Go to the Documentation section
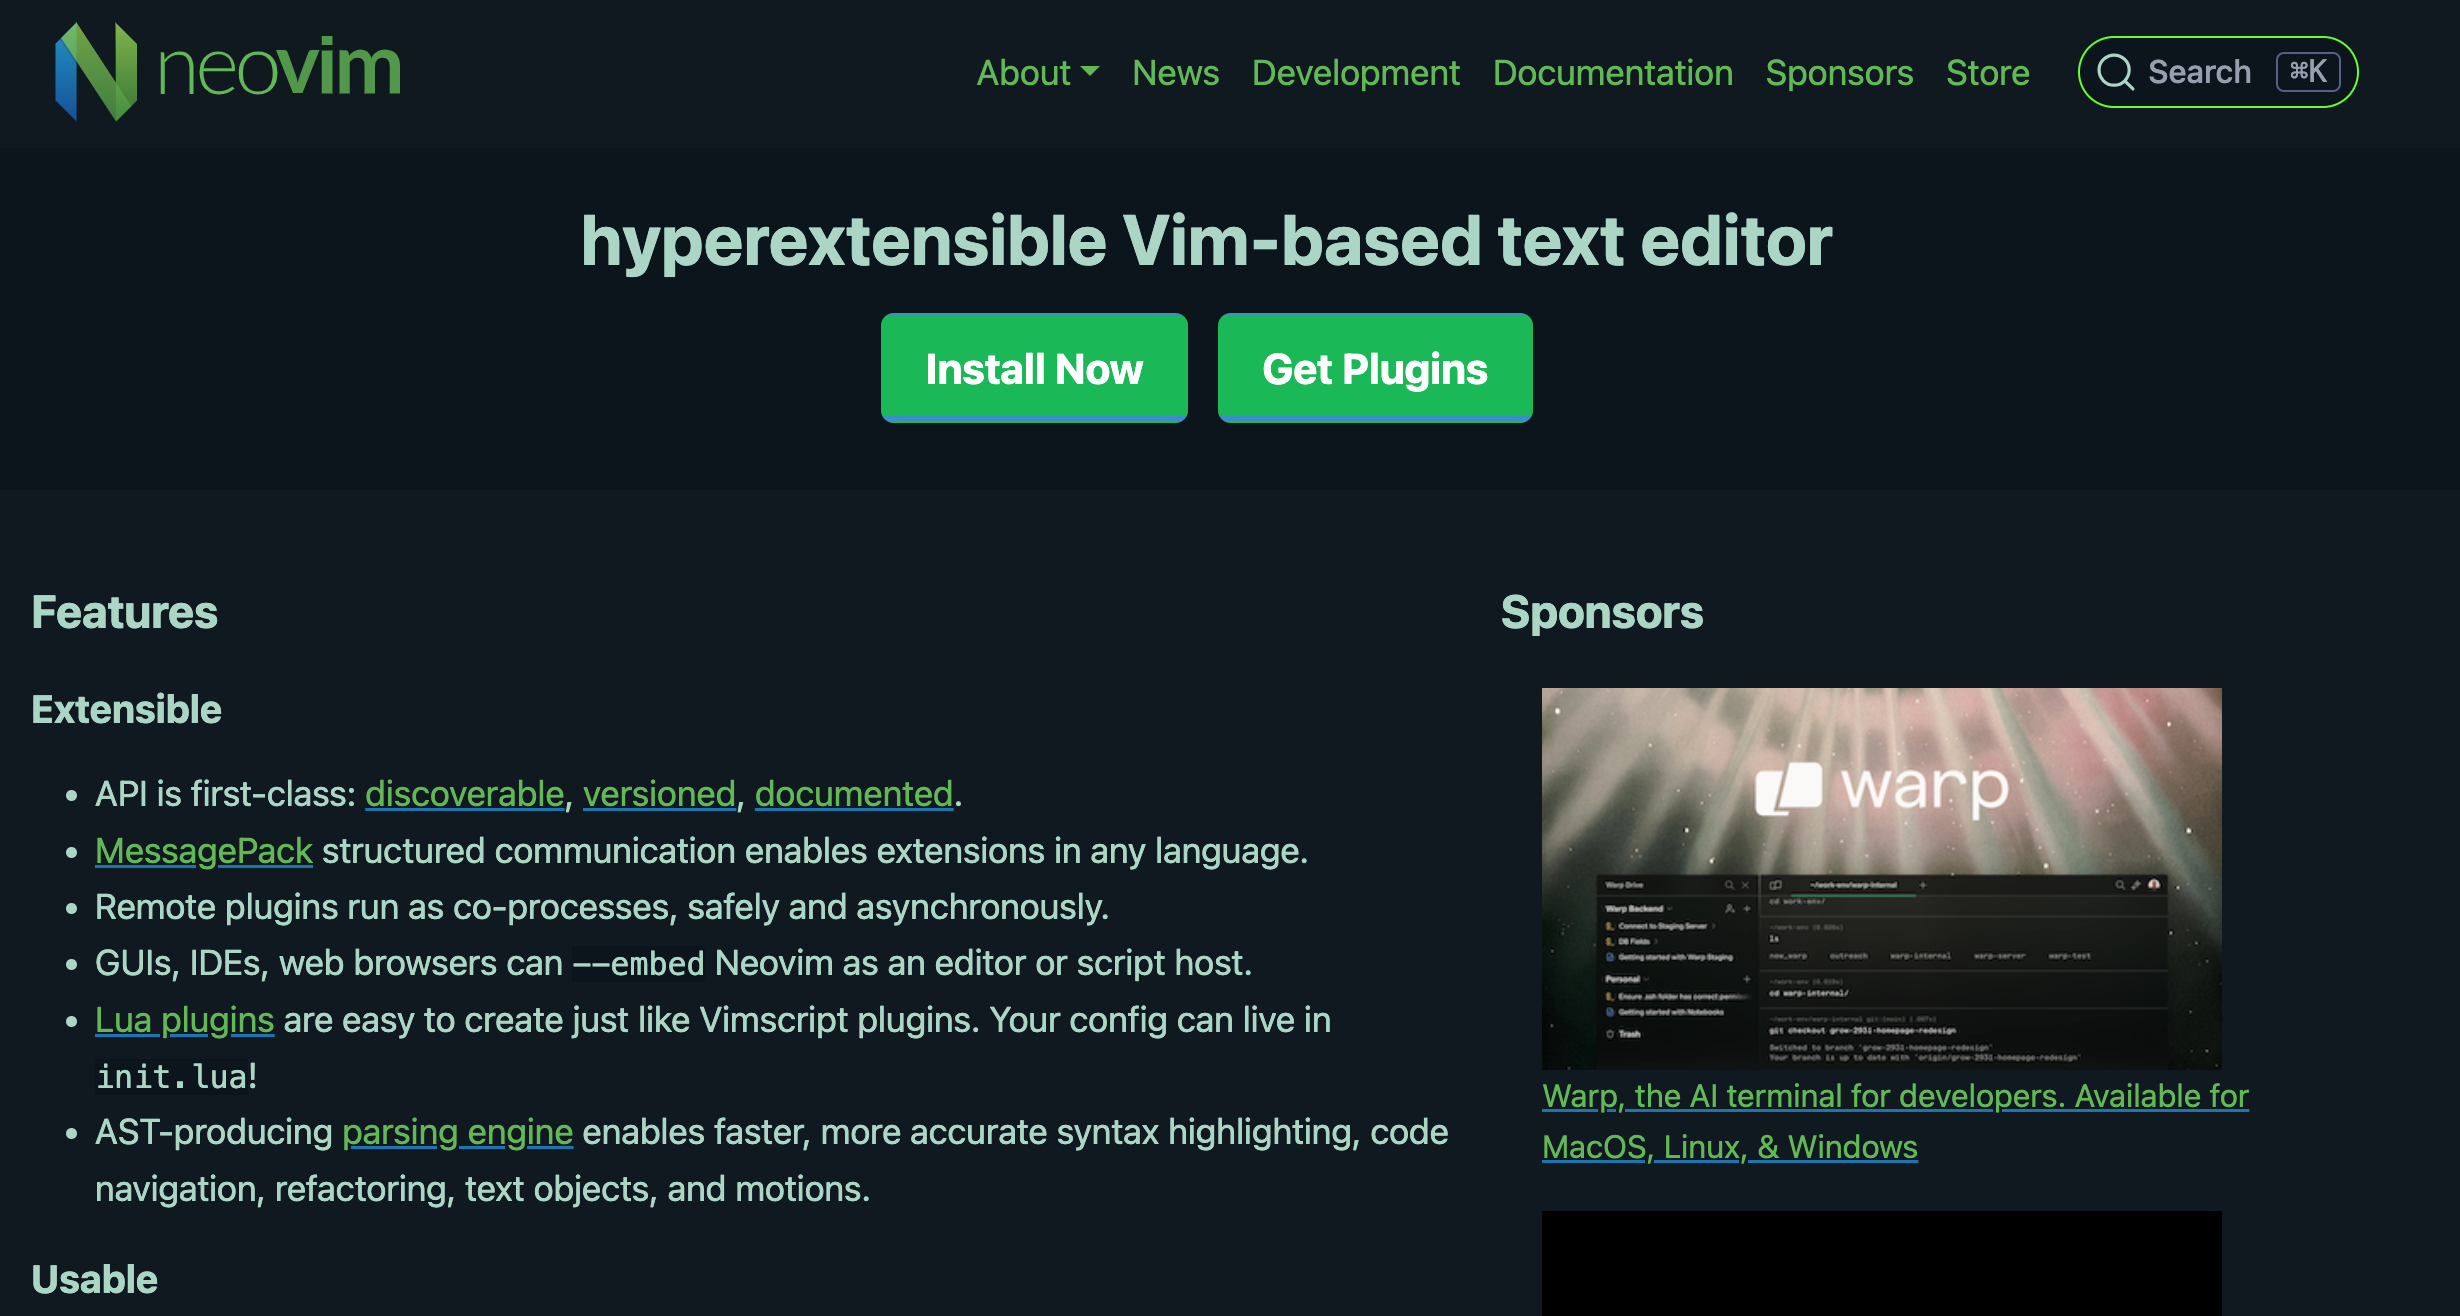This screenshot has height=1316, width=2460. (x=1613, y=73)
